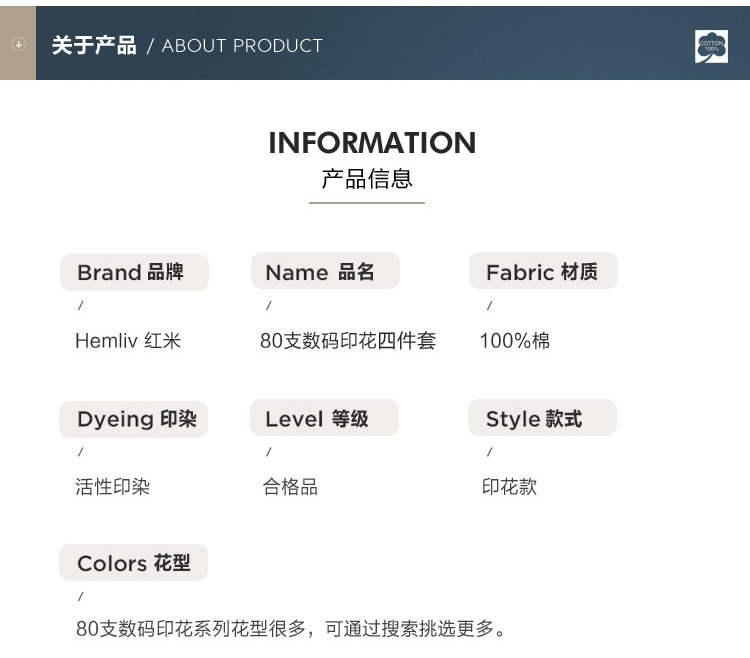Select the Fabric 材质 label pill
This screenshot has width=750, height=658.
click(543, 271)
